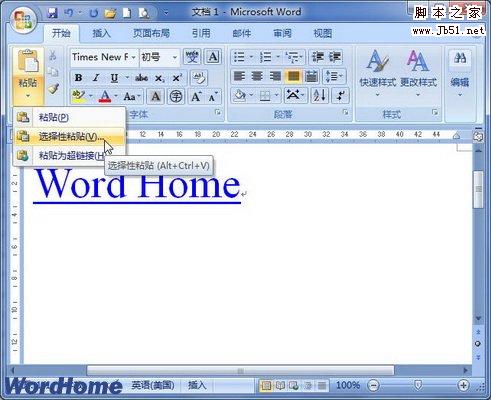Viewport: 491px width, 400px height.
Task: Open the 字体 dialog launcher
Action: (218, 113)
